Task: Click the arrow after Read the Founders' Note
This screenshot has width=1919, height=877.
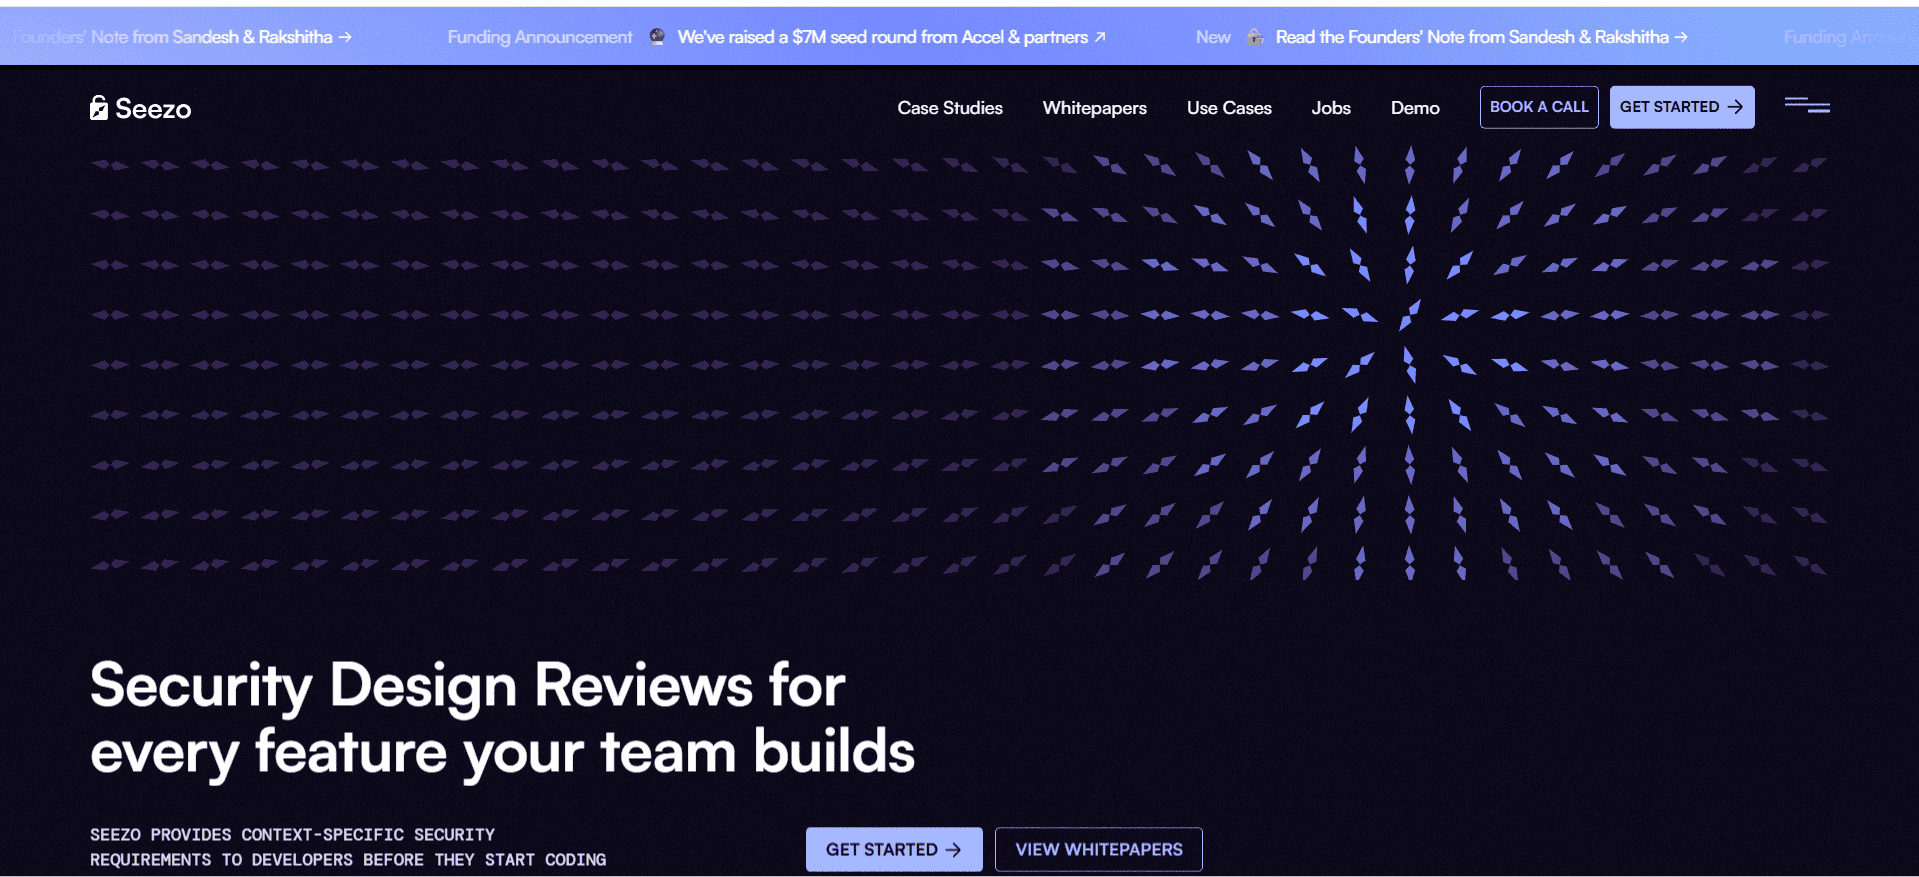Action: pos(1681,37)
